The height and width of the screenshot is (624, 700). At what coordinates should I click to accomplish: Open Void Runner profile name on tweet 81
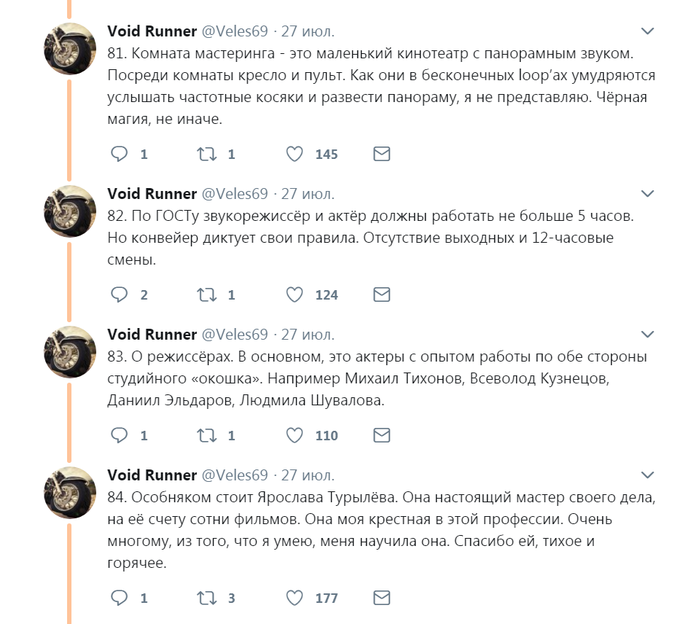[x=151, y=31]
